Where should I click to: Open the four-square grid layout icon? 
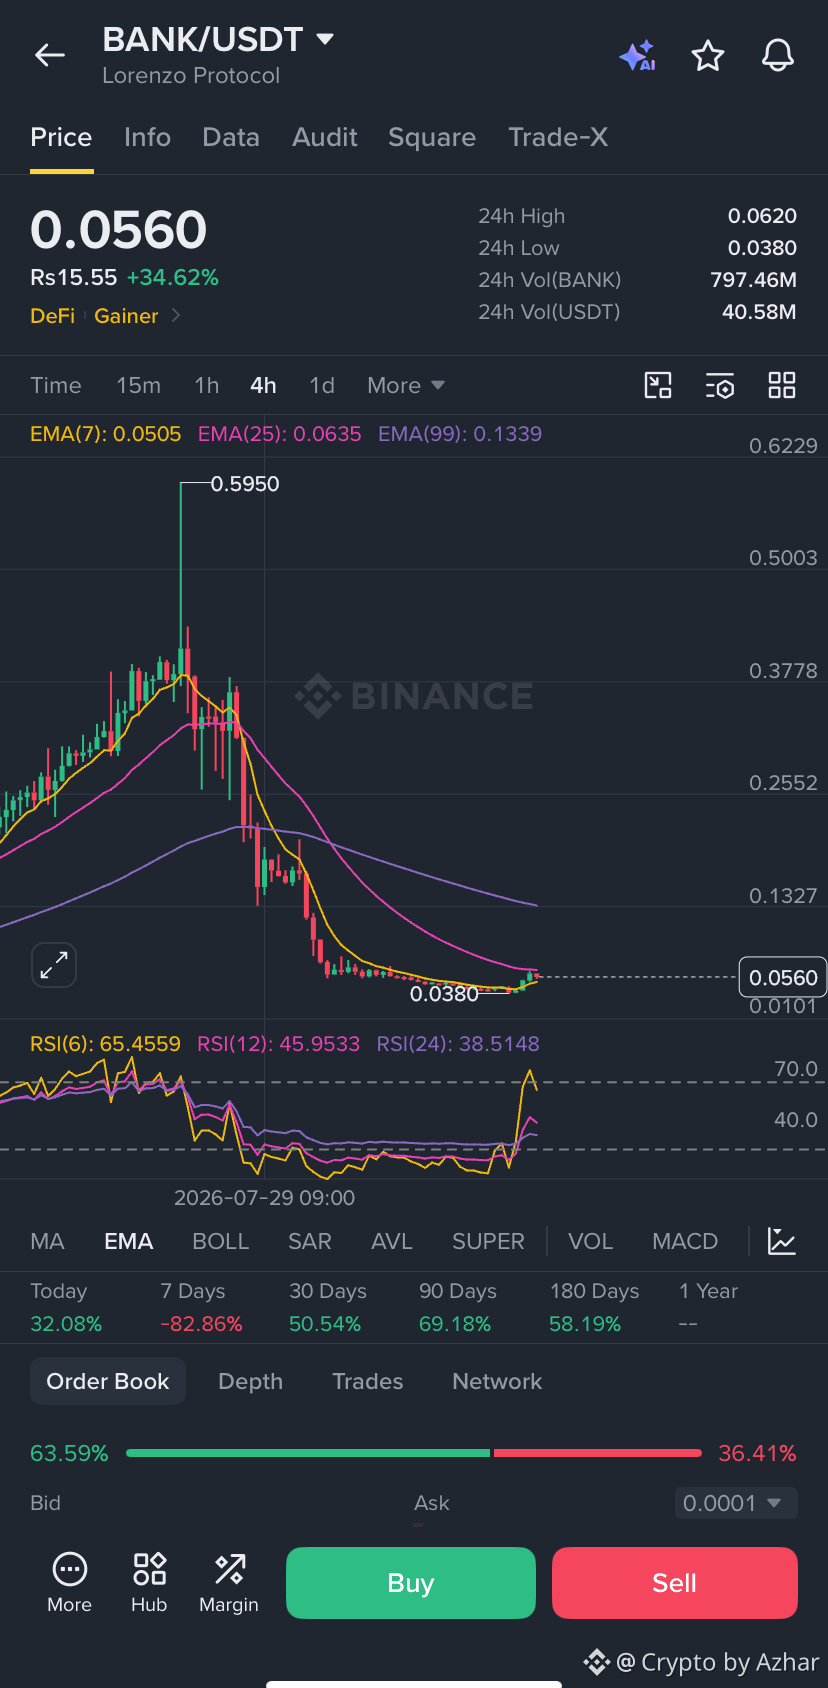pos(782,385)
